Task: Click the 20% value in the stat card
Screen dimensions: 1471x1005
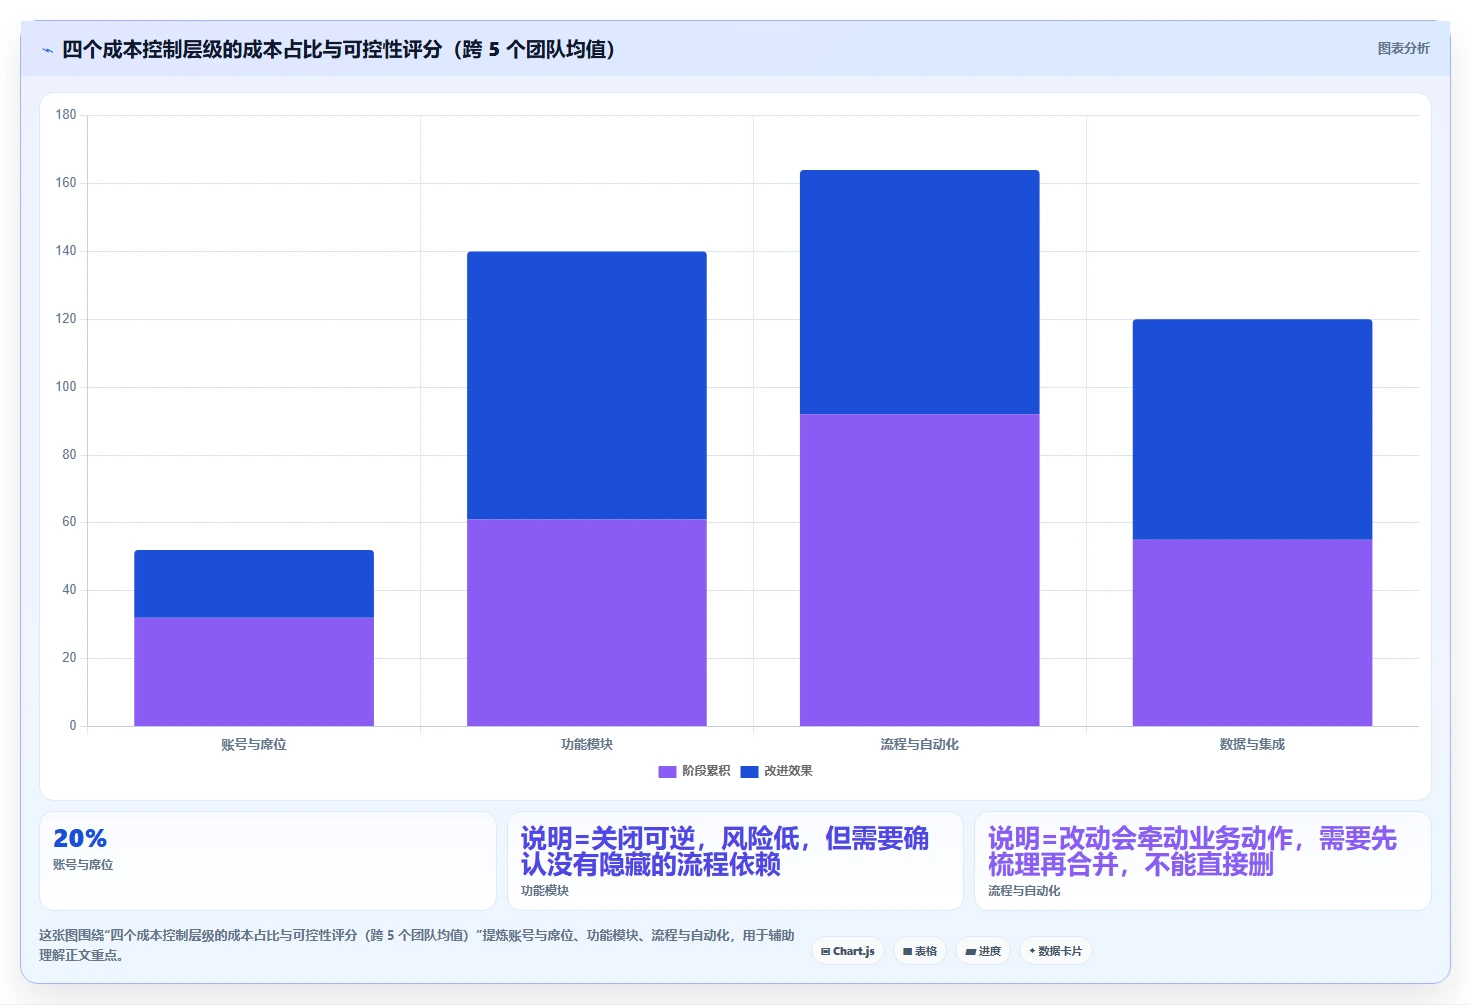Action: coord(80,838)
